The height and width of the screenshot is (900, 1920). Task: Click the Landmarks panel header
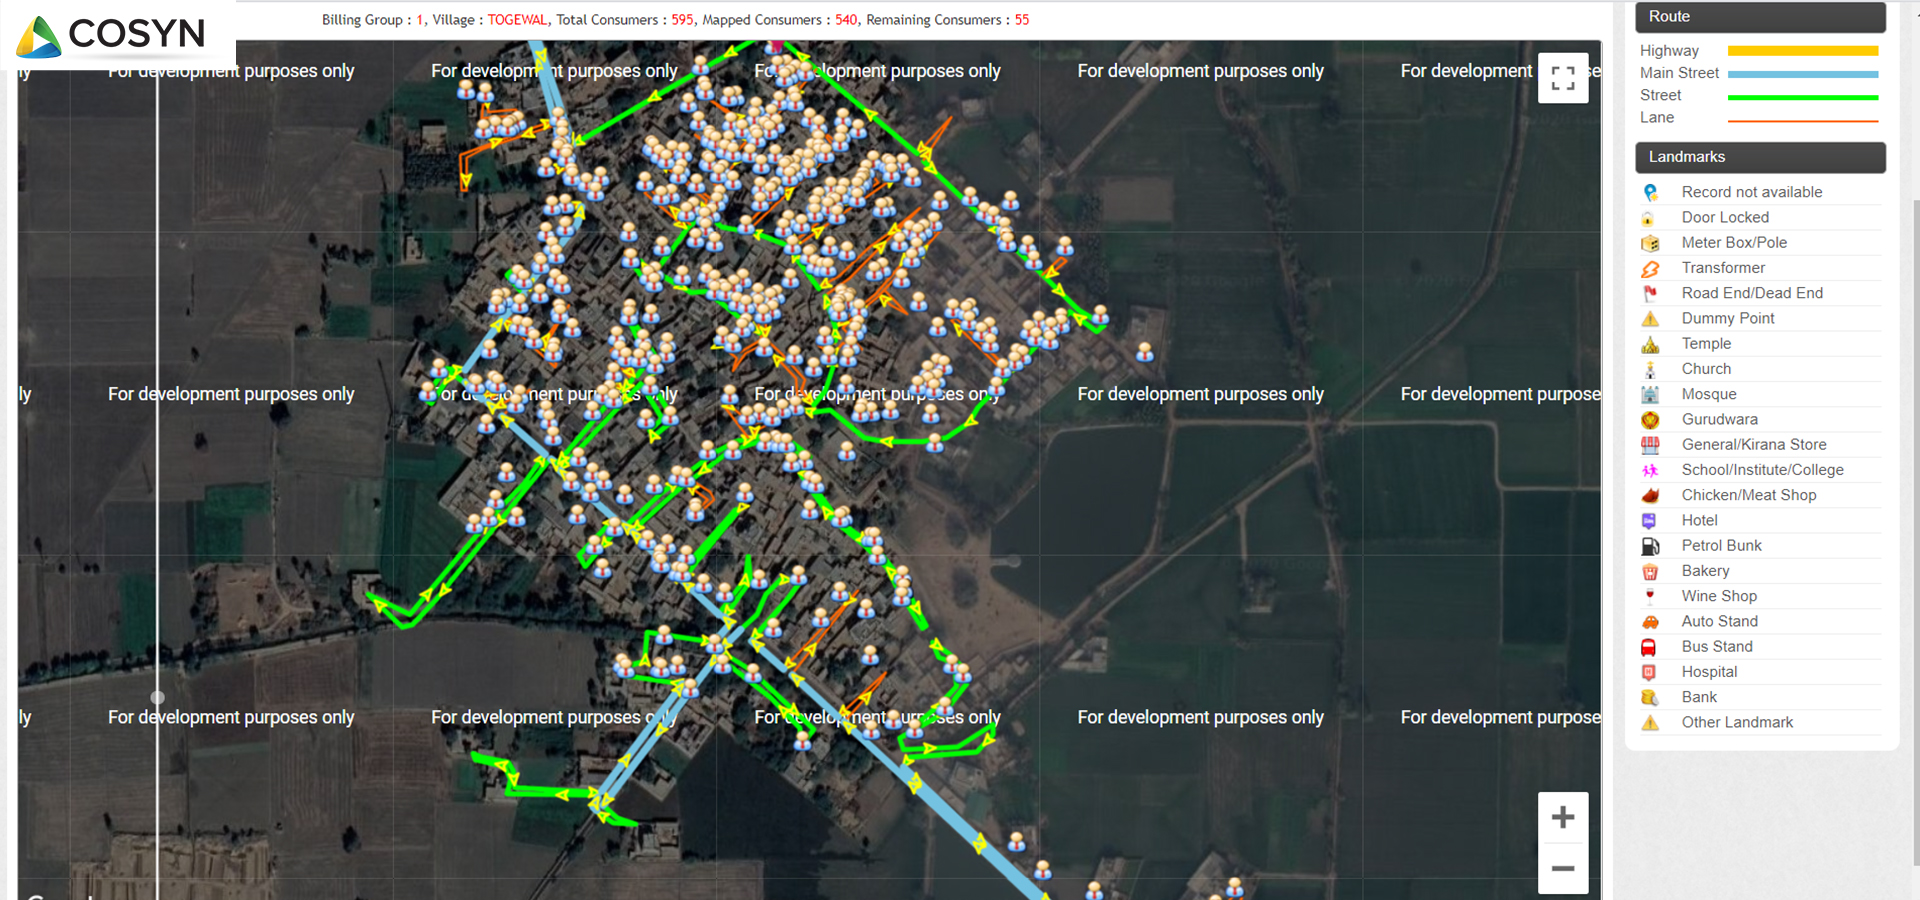(1761, 157)
